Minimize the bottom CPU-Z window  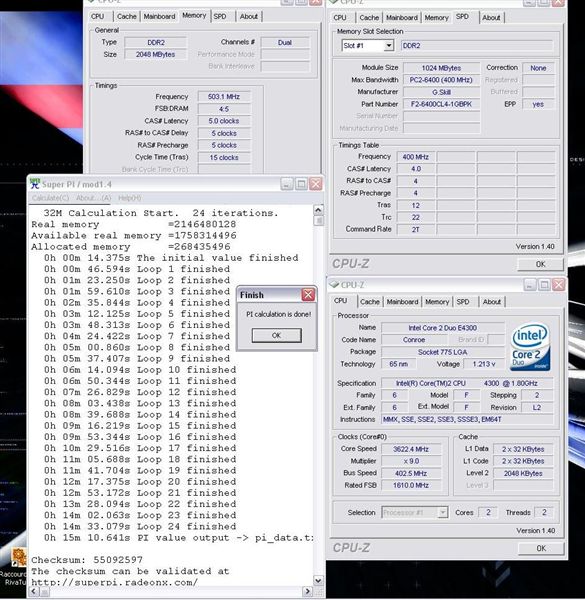tap(530, 284)
